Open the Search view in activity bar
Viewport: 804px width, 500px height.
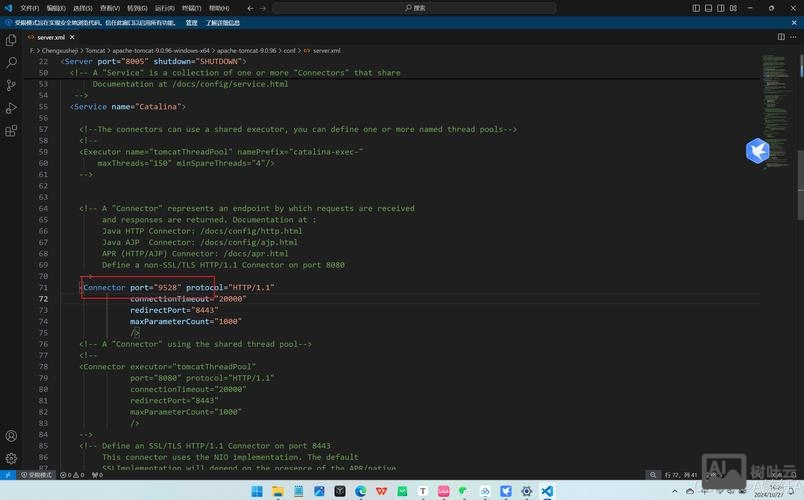pyautogui.click(x=11, y=64)
